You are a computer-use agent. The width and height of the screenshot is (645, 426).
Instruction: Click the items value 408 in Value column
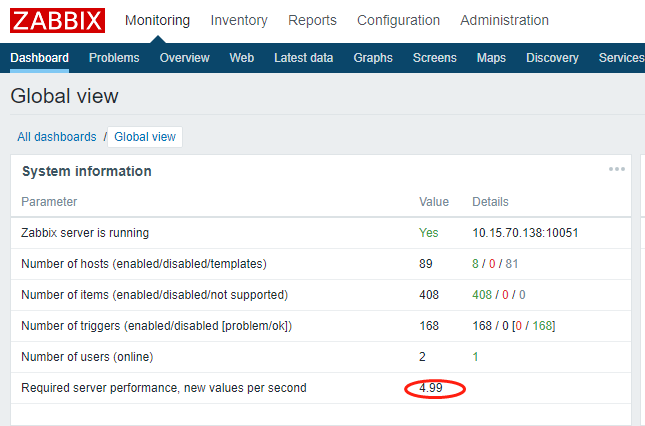[x=429, y=295]
